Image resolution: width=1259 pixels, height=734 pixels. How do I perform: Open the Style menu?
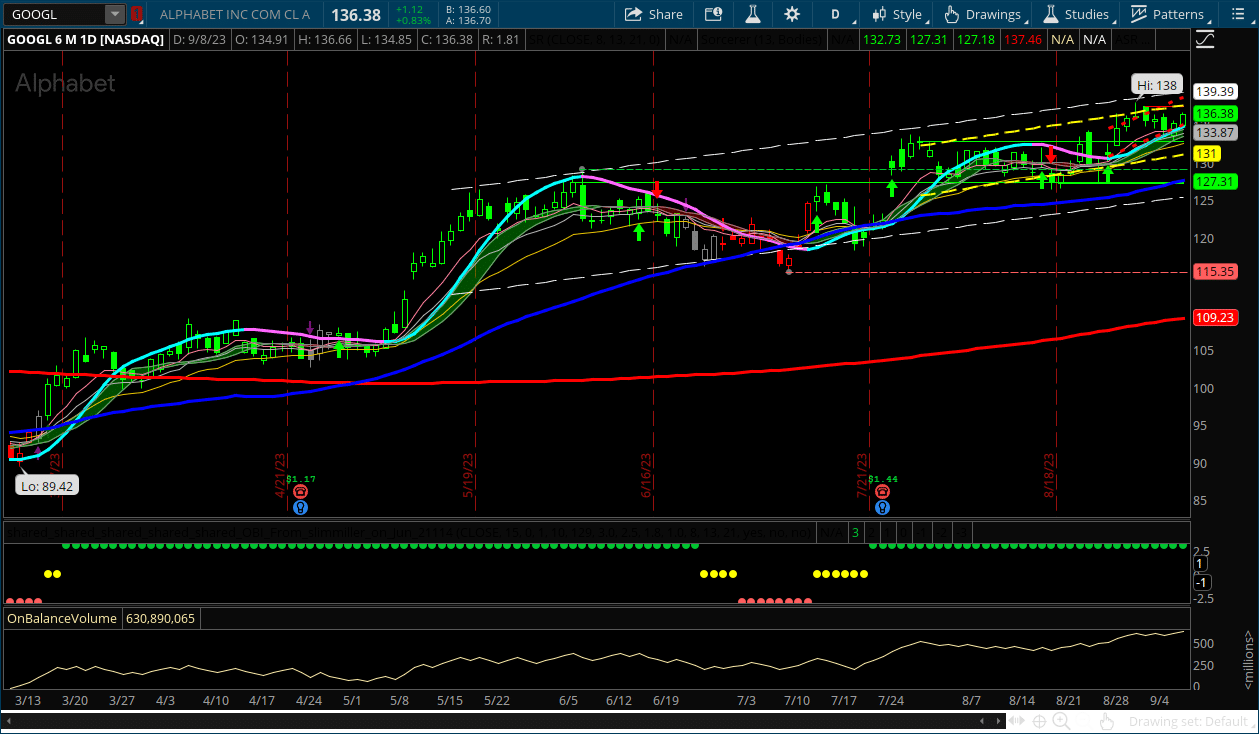tap(898, 15)
